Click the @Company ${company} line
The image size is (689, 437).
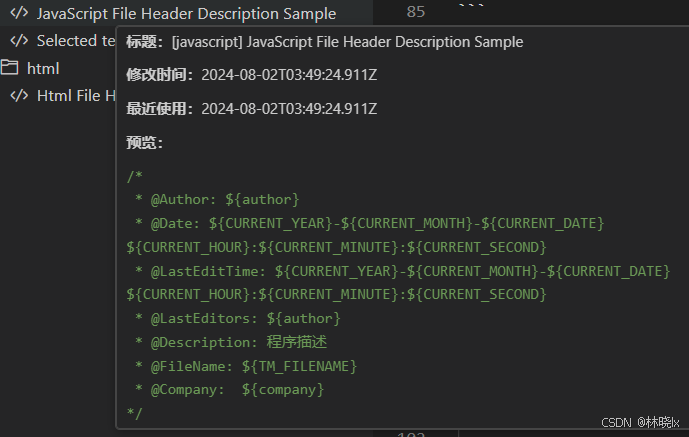coord(230,389)
